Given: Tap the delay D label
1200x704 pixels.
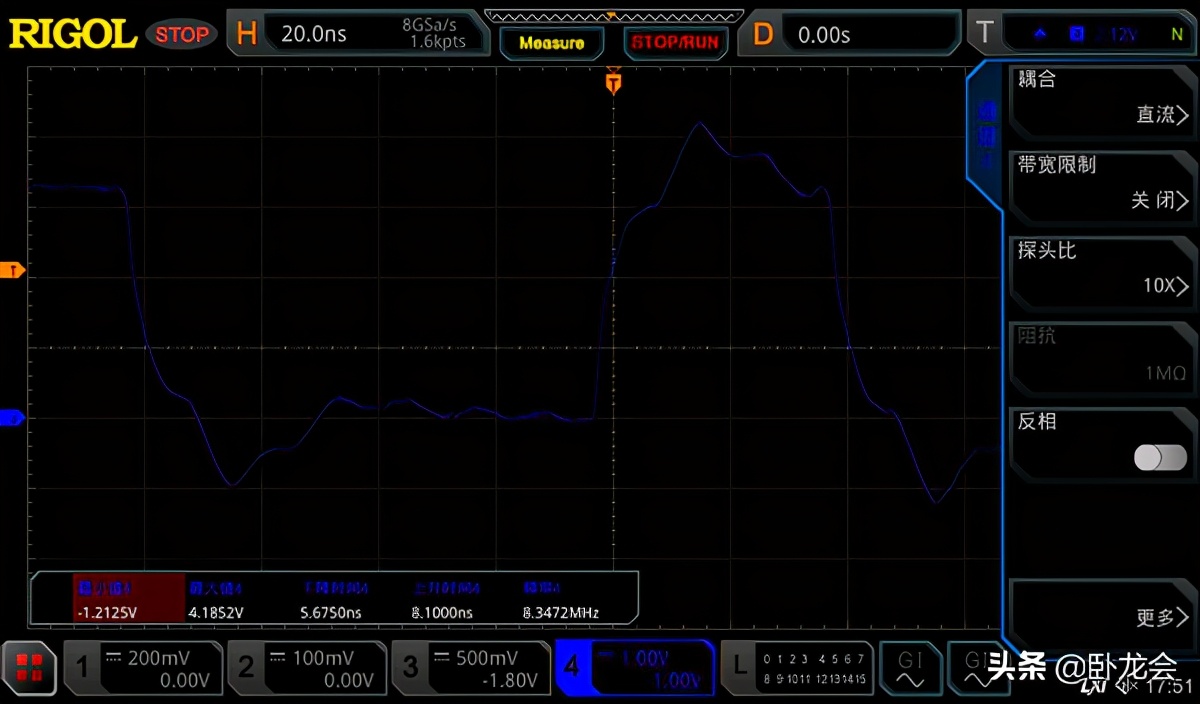Looking at the screenshot, I should (x=762, y=34).
